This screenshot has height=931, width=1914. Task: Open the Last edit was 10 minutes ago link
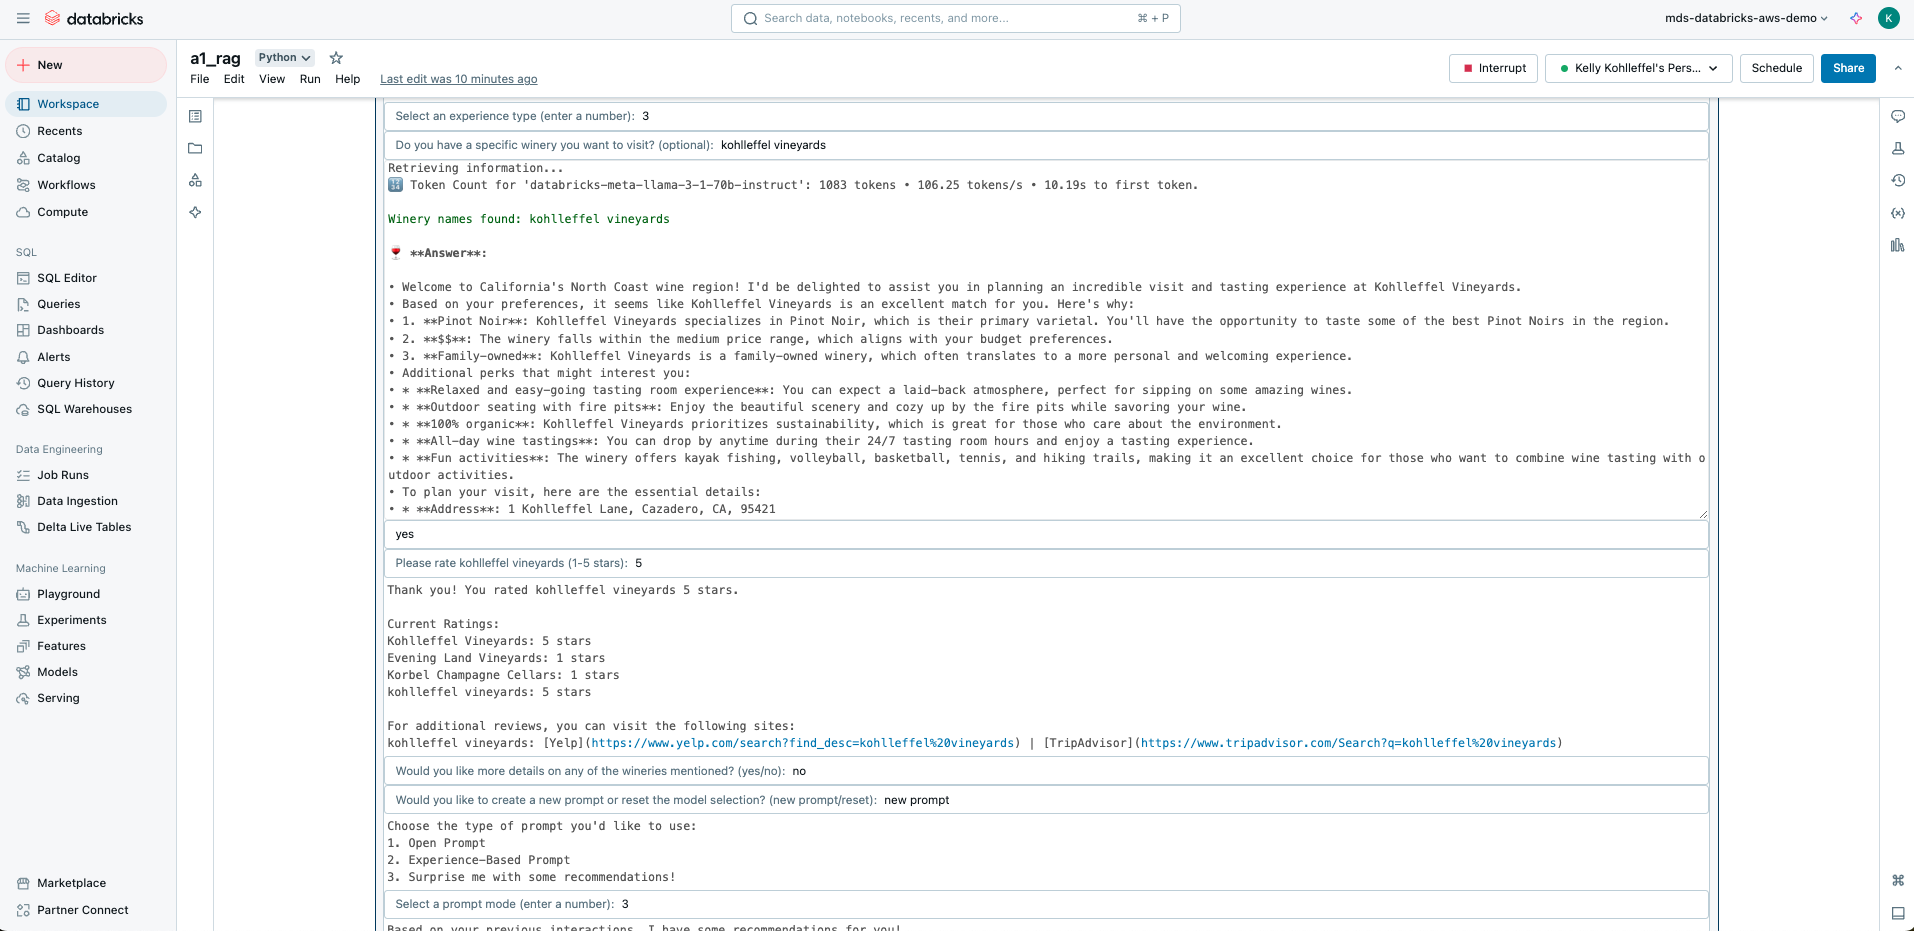458,79
